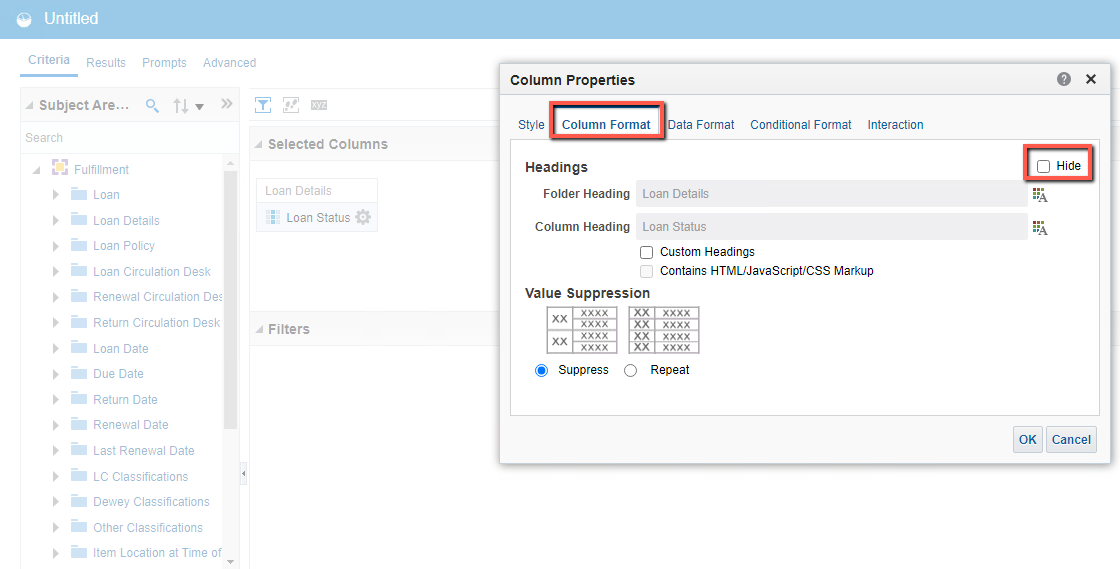Click the Loan Details column group header
This screenshot has width=1120, height=569.
316,191
